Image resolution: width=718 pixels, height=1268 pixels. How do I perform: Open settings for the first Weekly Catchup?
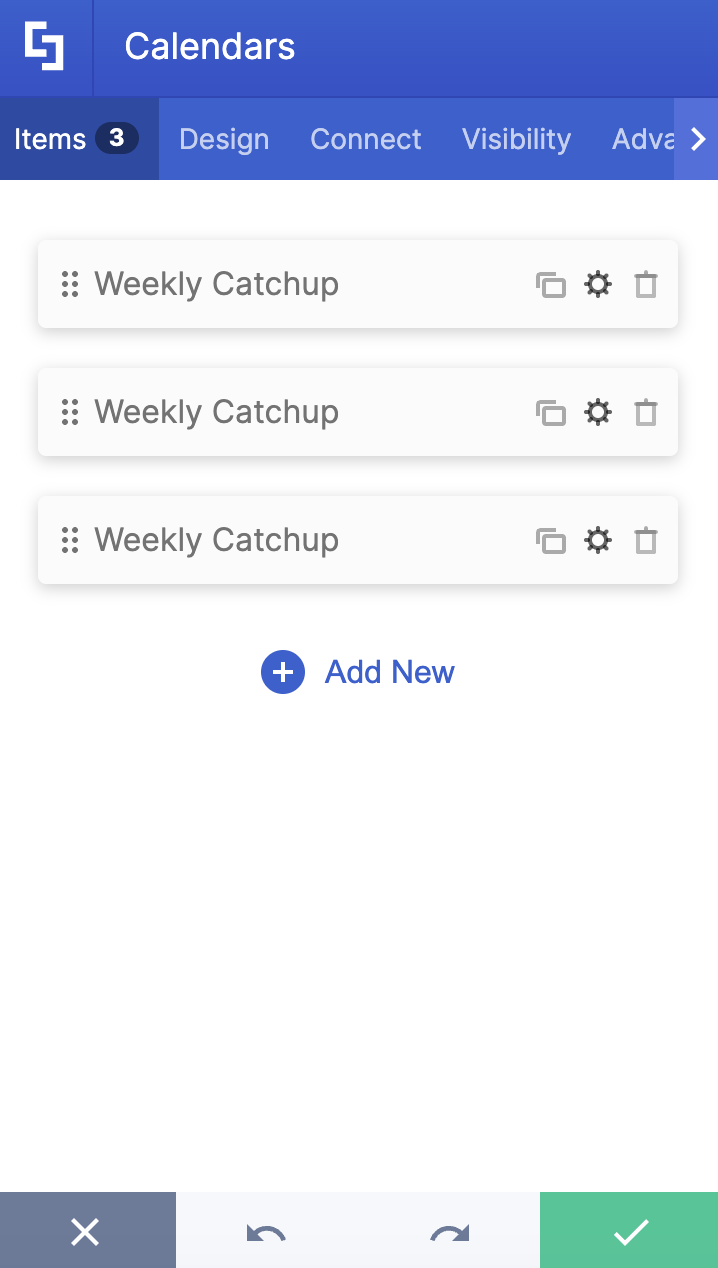pos(598,284)
